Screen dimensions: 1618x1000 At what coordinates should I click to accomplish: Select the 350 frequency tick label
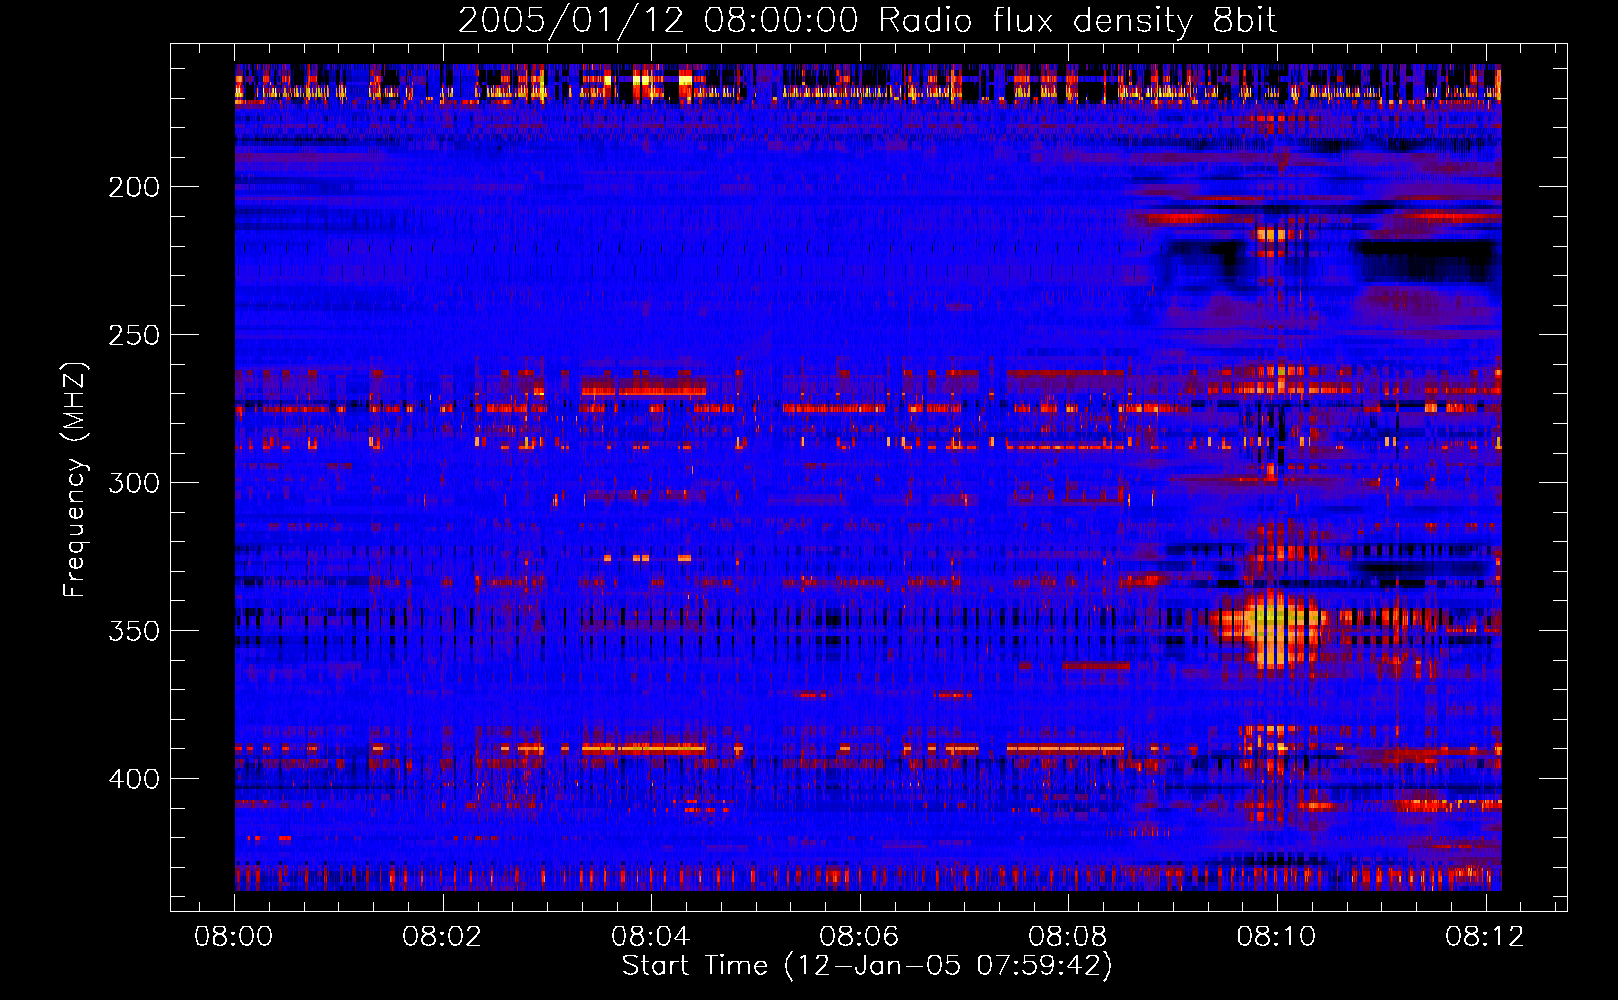click(x=134, y=631)
